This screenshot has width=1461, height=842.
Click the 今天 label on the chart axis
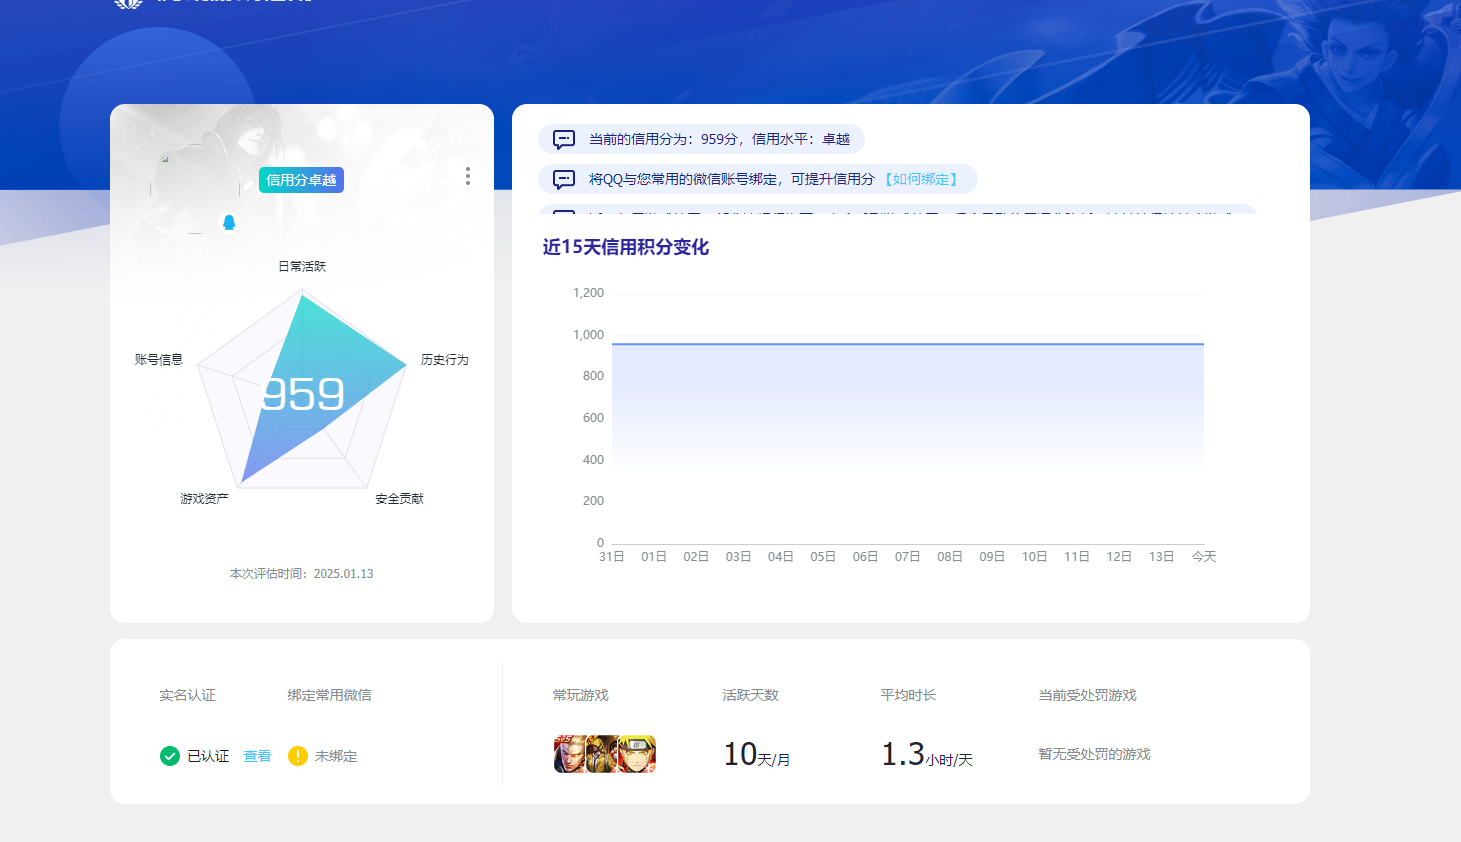point(1204,557)
